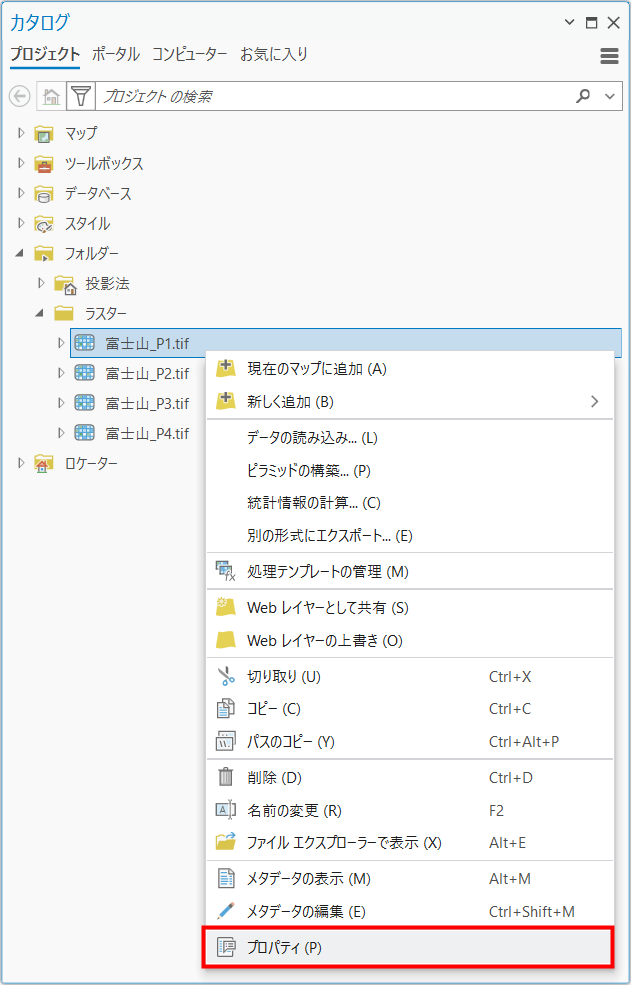Screen dimensions: 631x985
Task: Select the 富士山_P4.tif tree item
Action: pos(146,434)
